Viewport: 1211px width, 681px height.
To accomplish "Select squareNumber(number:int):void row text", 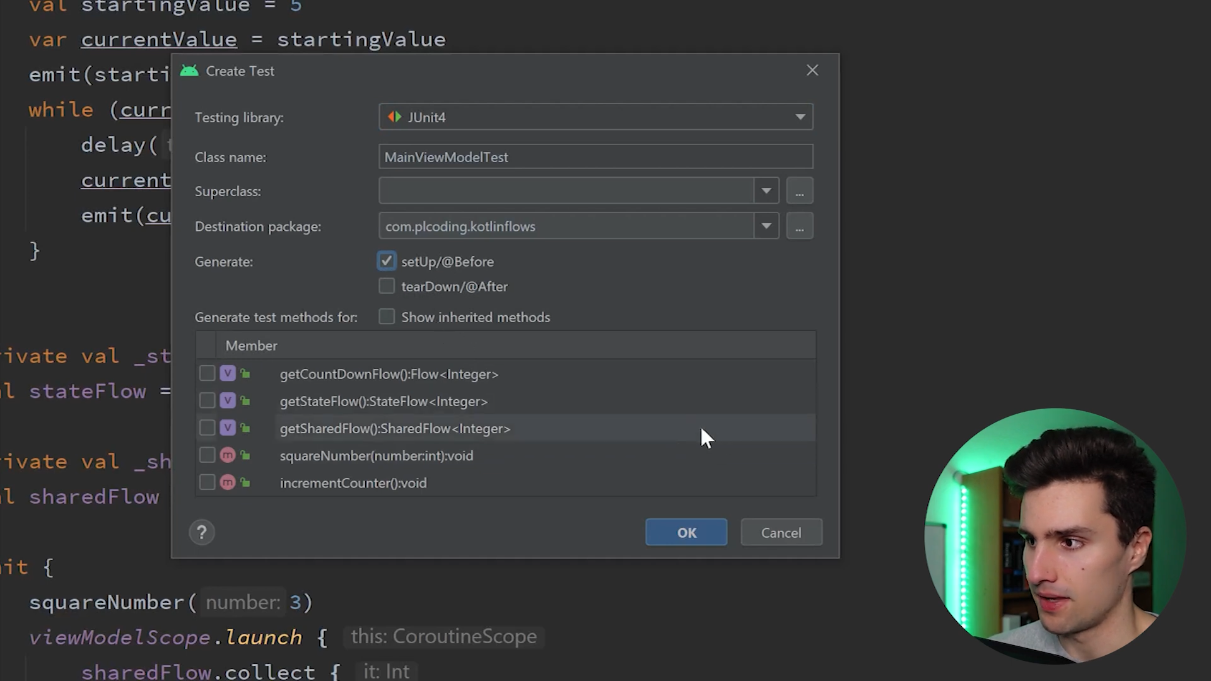I will pos(377,455).
